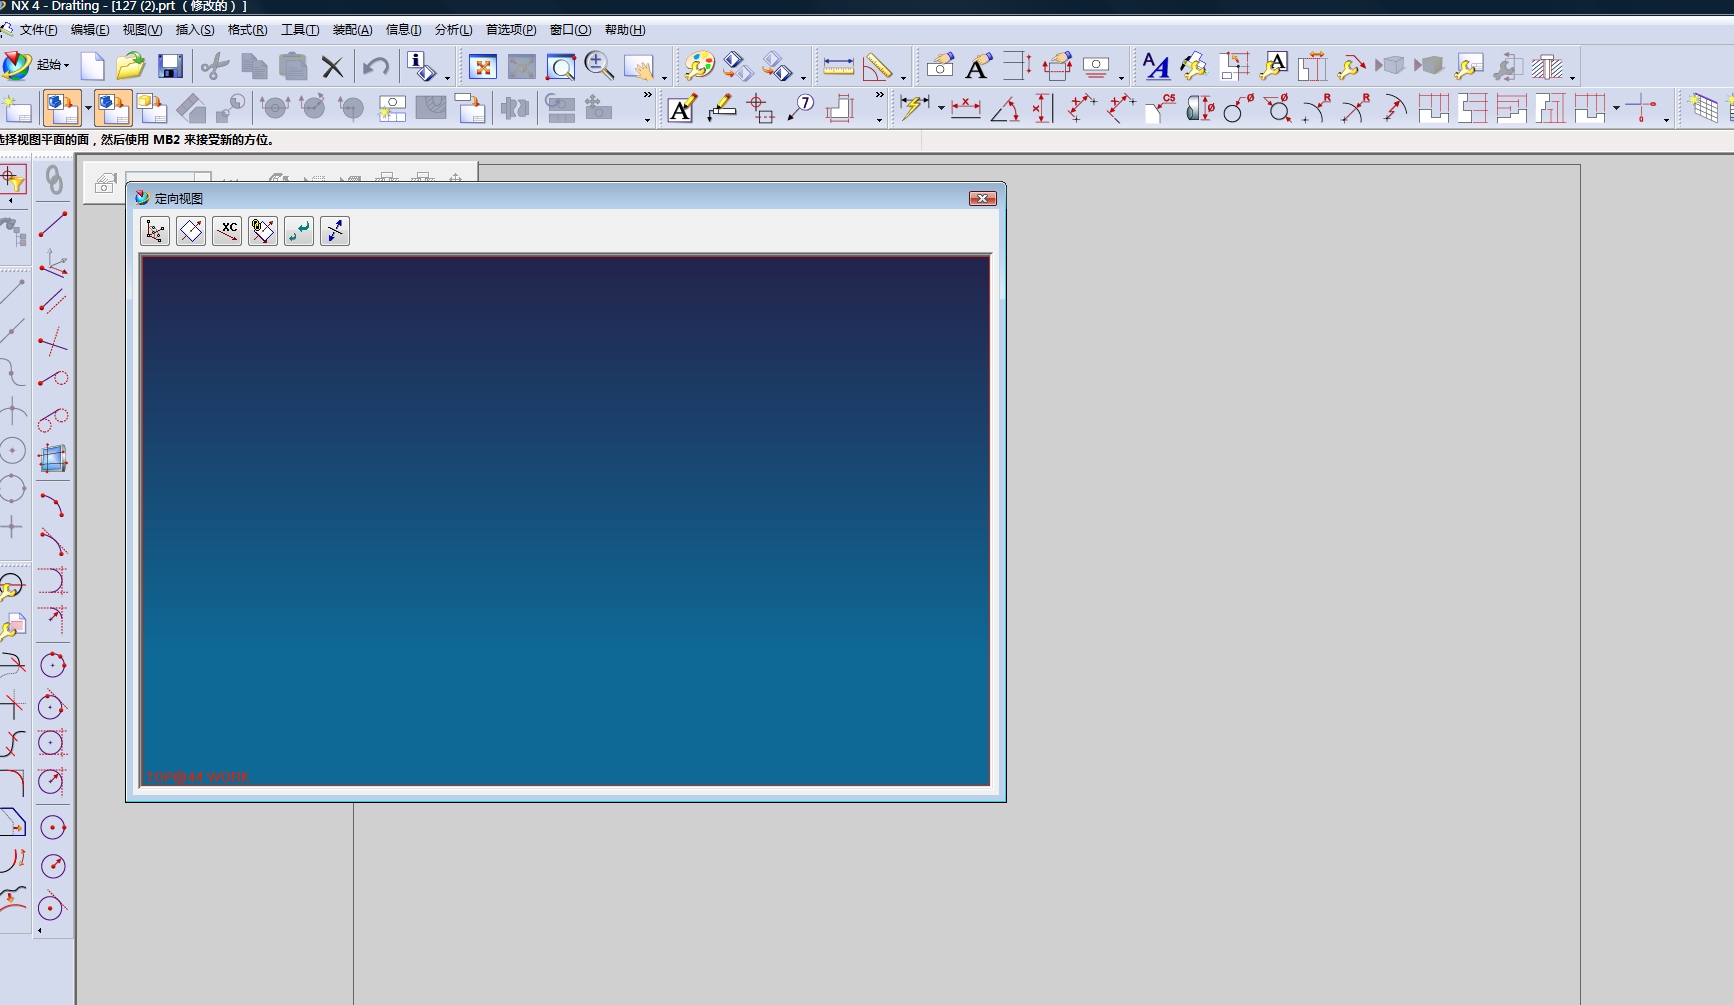Select the horizontal dimension icon
Viewport: 1734px width, 1005px height.
[965, 108]
